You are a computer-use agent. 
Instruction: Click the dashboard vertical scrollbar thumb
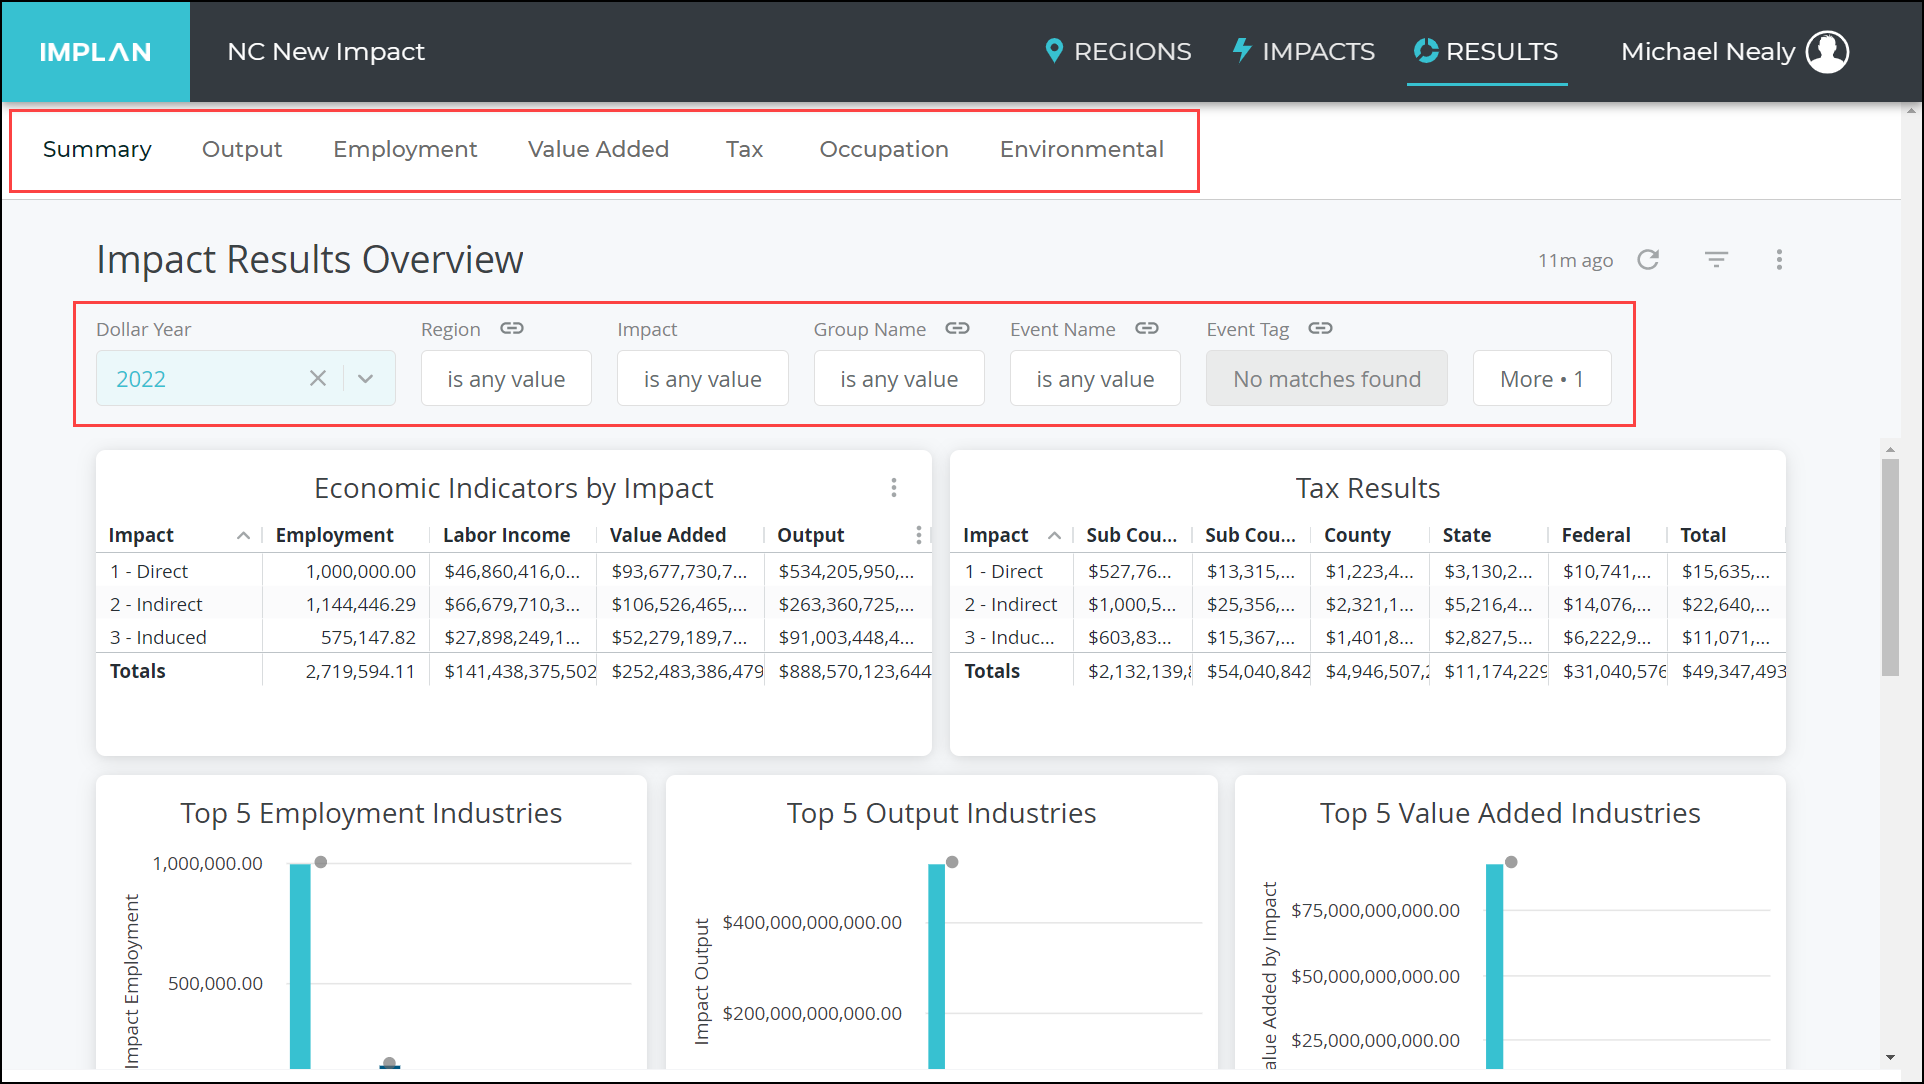point(1890,567)
